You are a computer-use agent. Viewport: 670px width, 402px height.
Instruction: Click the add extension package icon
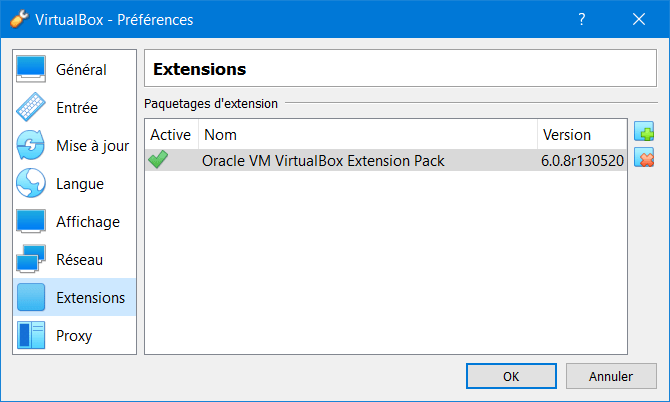[644, 132]
